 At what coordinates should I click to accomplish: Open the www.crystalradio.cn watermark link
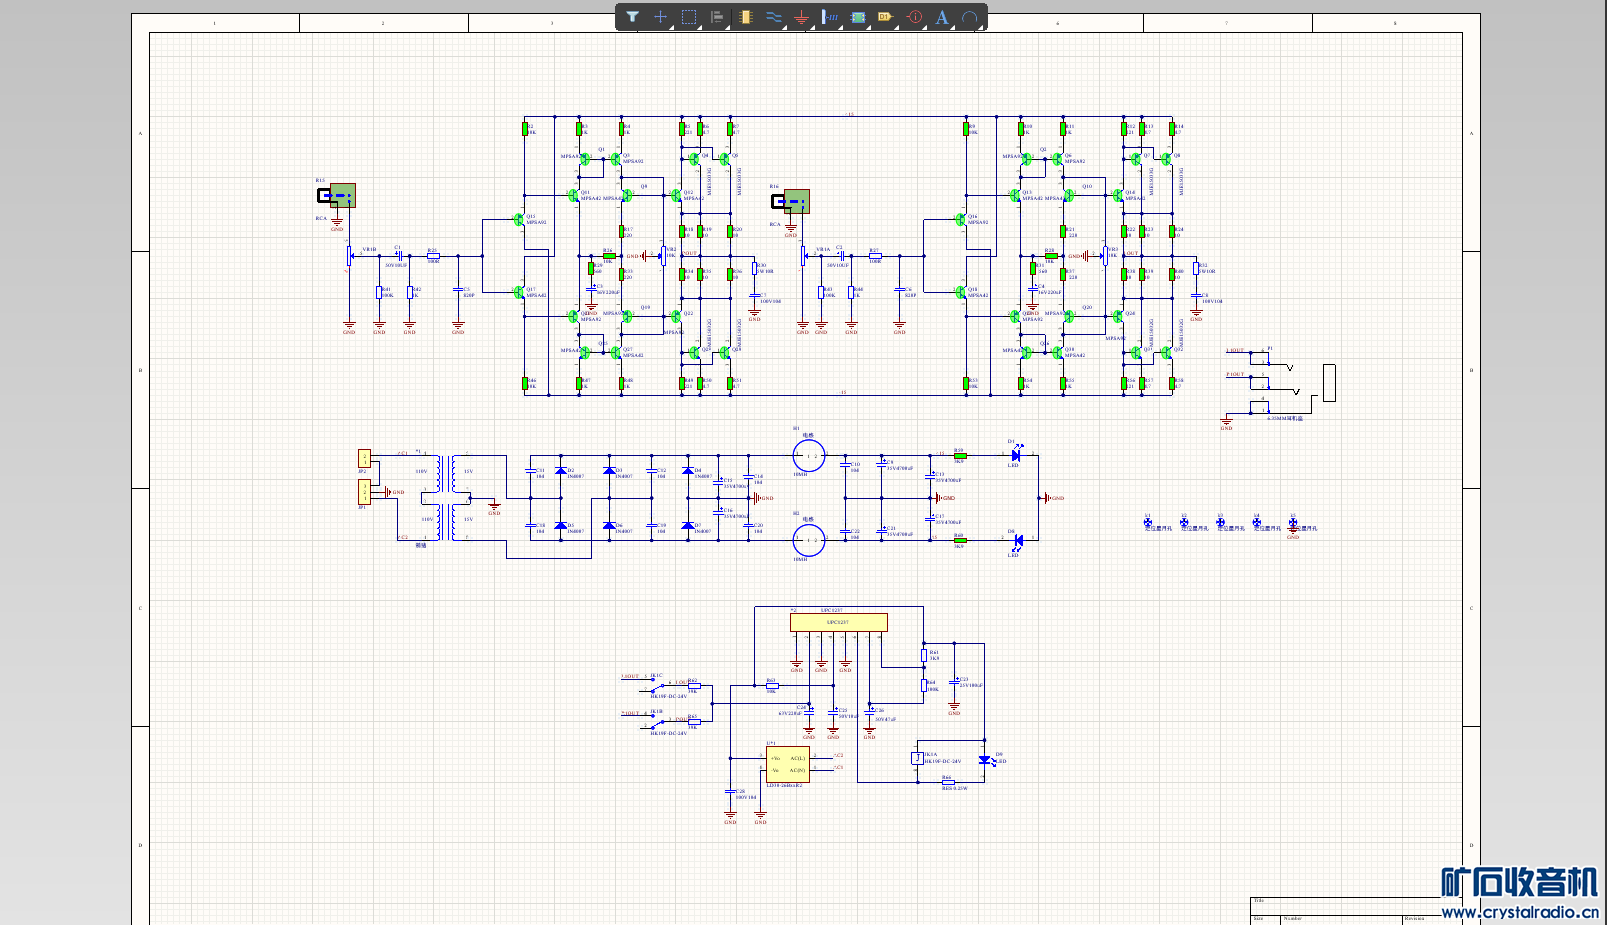point(1519,911)
